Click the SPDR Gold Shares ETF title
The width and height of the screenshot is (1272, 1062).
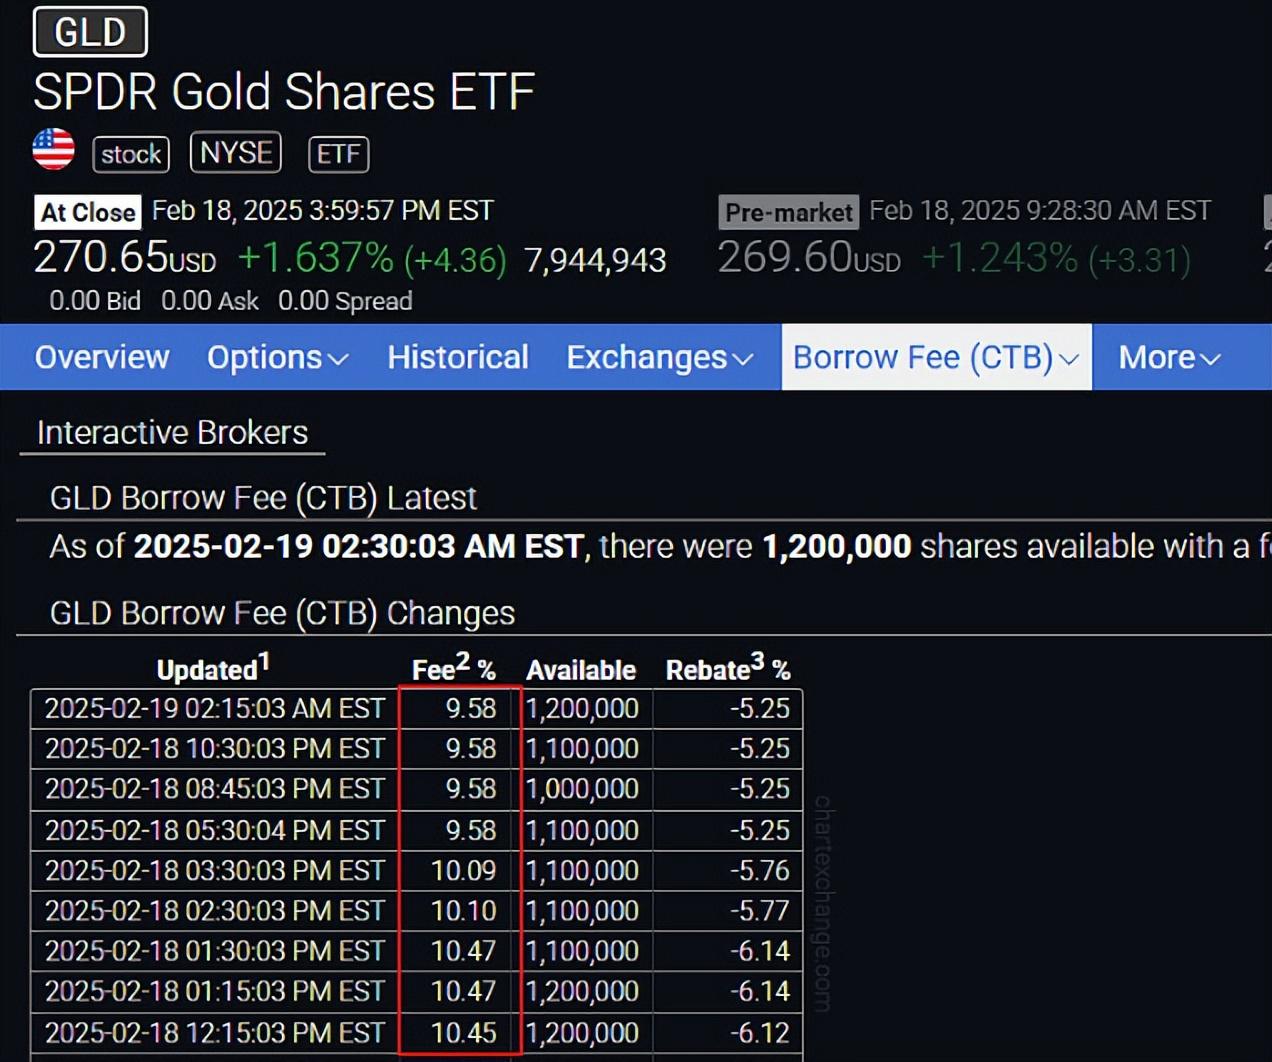(284, 92)
